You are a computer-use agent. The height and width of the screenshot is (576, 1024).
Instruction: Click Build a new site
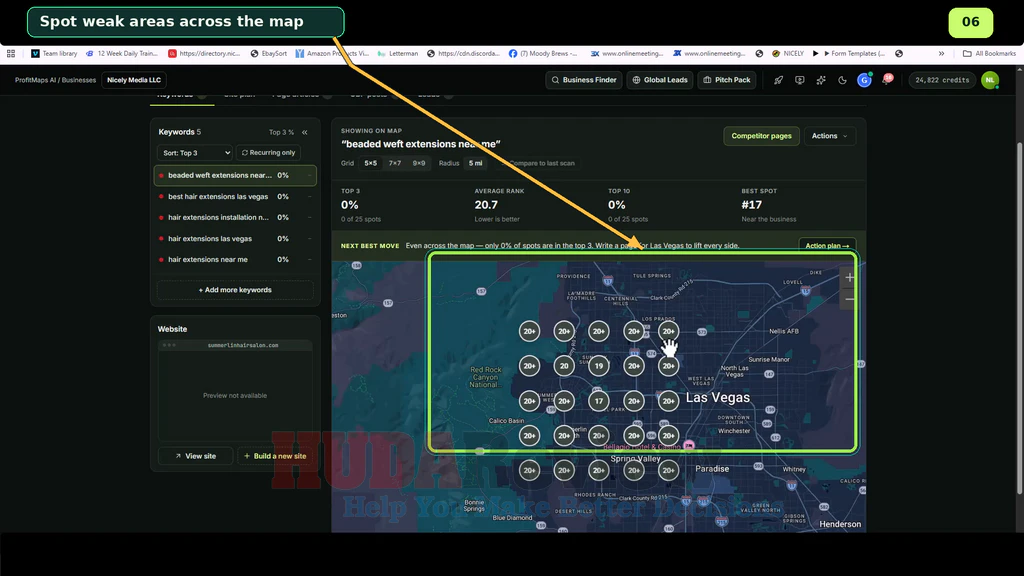tap(275, 456)
